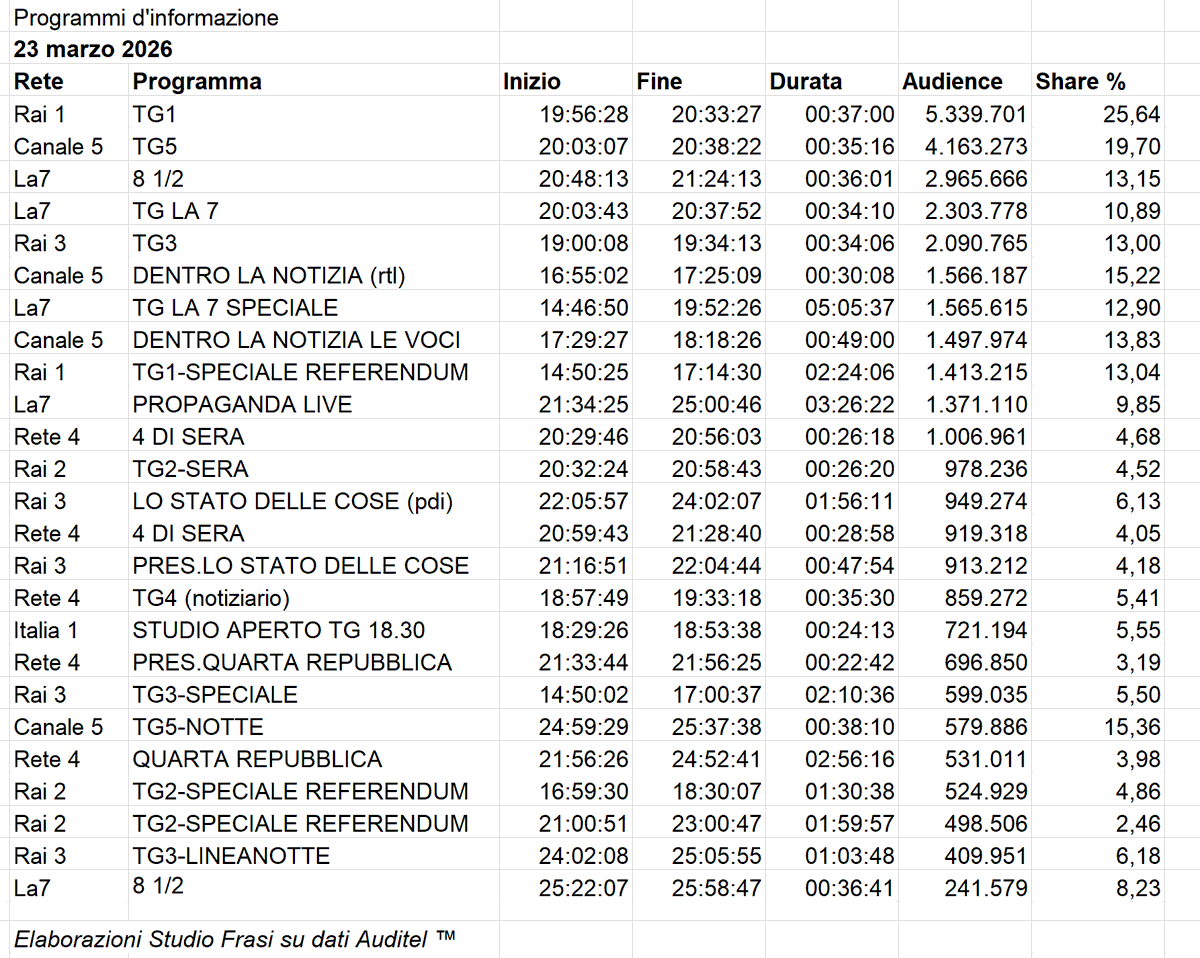Select the share value 13,83
This screenshot has height=958, width=1200.
pyautogui.click(x=1132, y=340)
